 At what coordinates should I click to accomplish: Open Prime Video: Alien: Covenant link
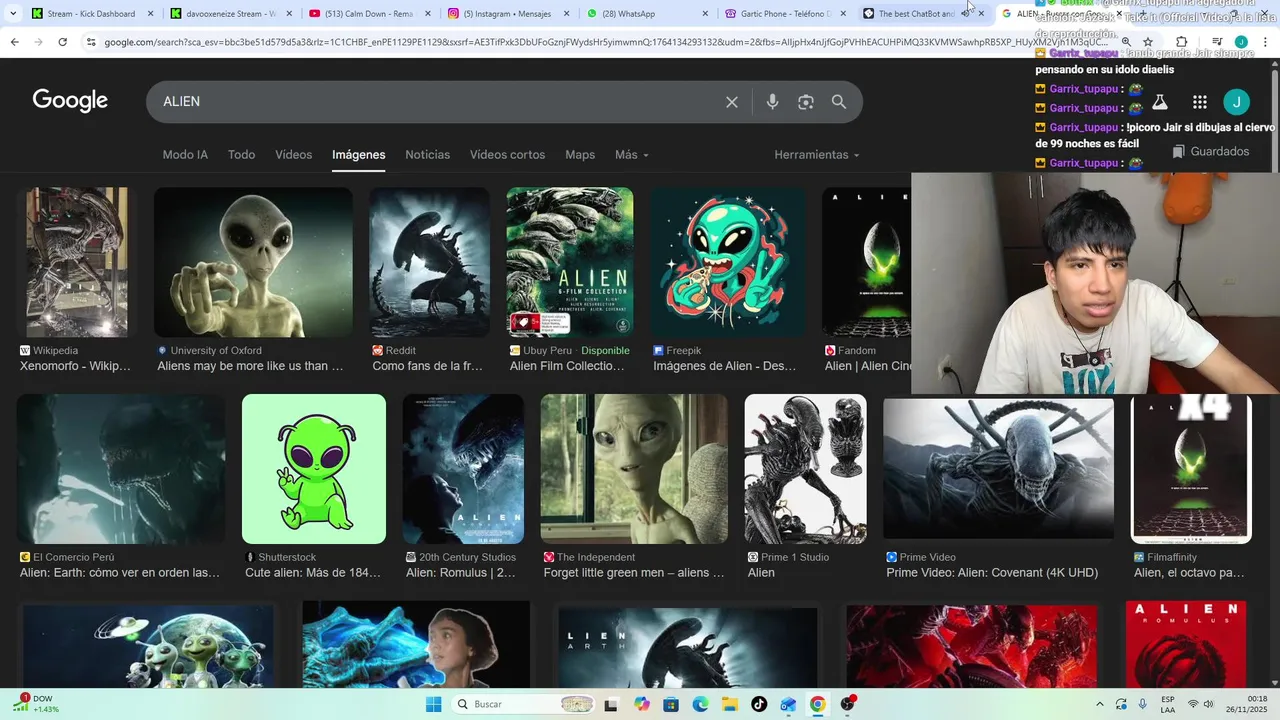[992, 573]
